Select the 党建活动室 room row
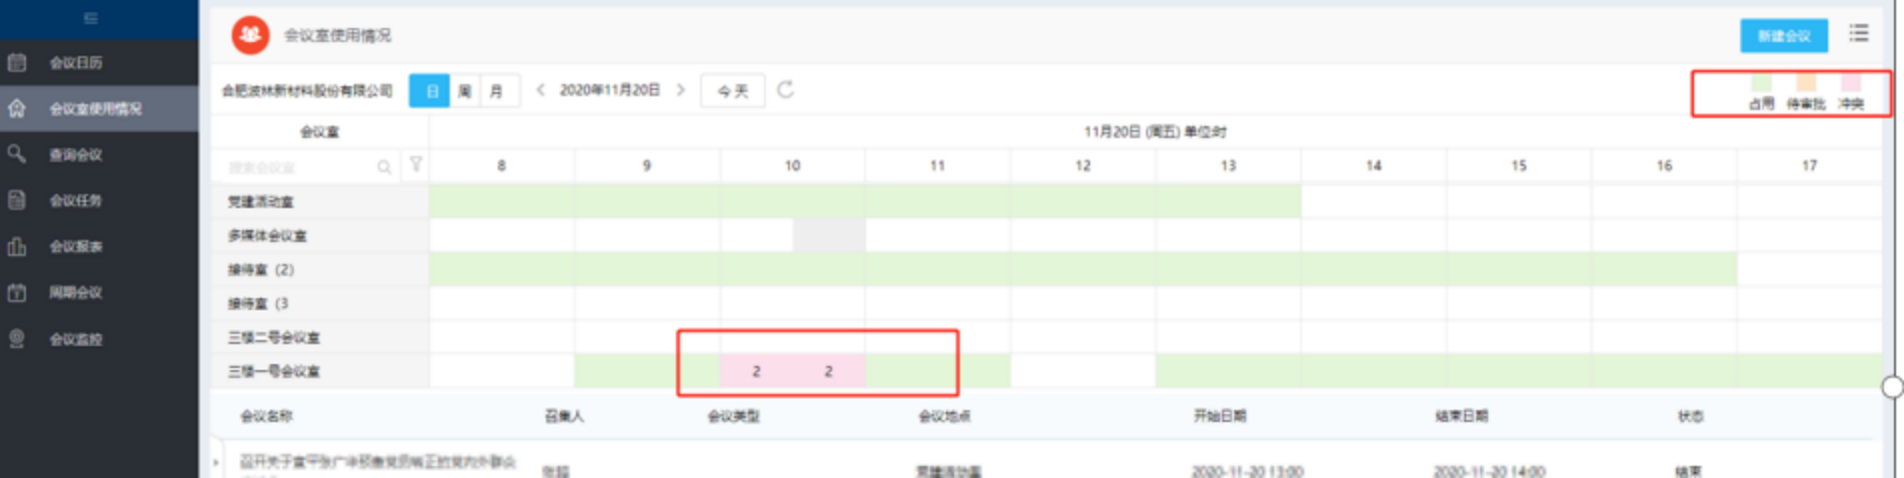Image resolution: width=1904 pixels, height=478 pixels. (x=320, y=201)
